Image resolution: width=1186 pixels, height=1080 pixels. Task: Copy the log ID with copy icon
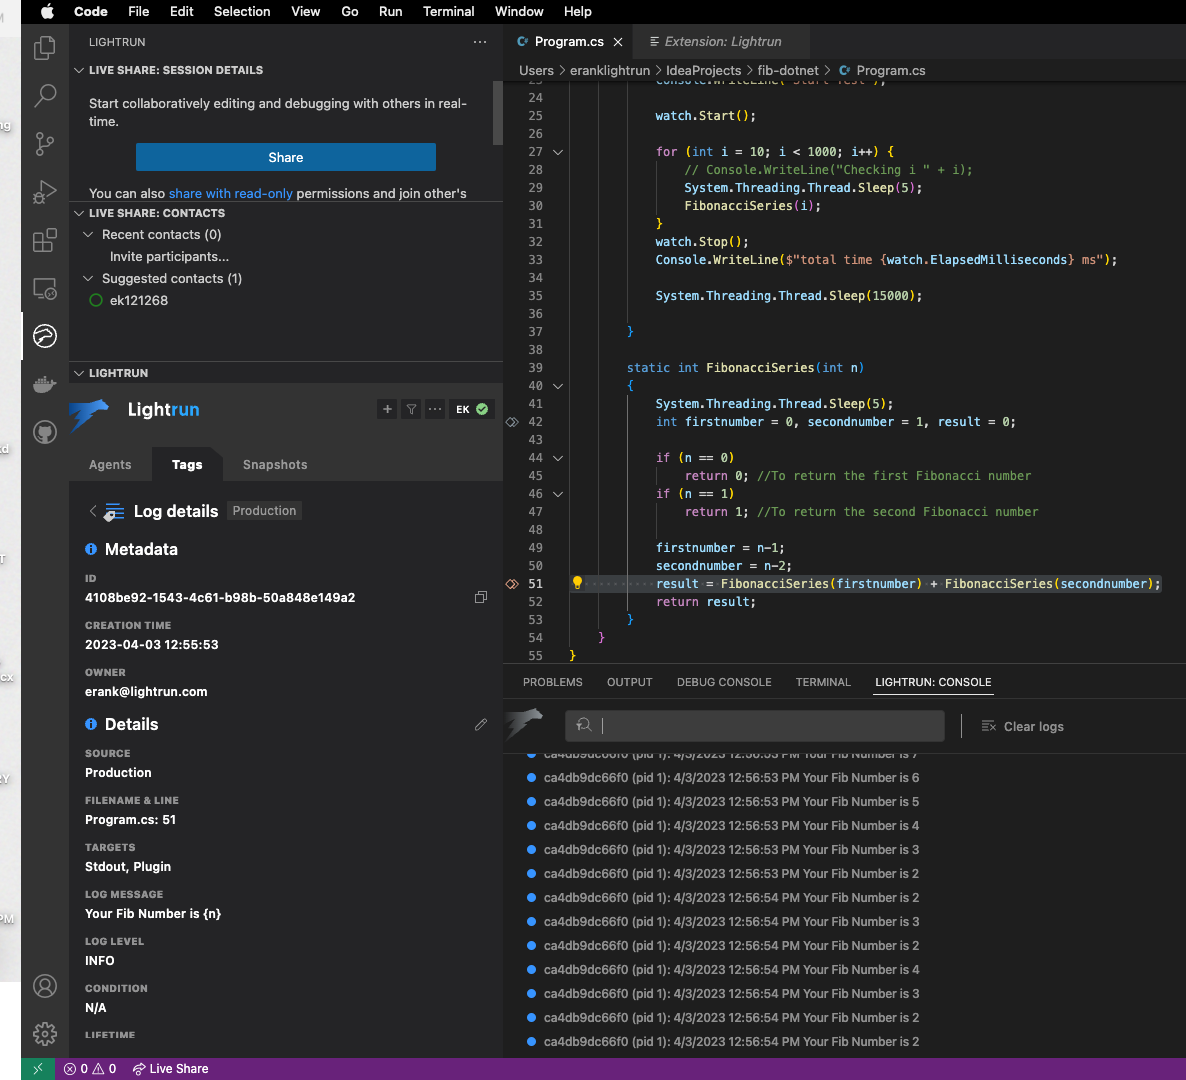481,597
